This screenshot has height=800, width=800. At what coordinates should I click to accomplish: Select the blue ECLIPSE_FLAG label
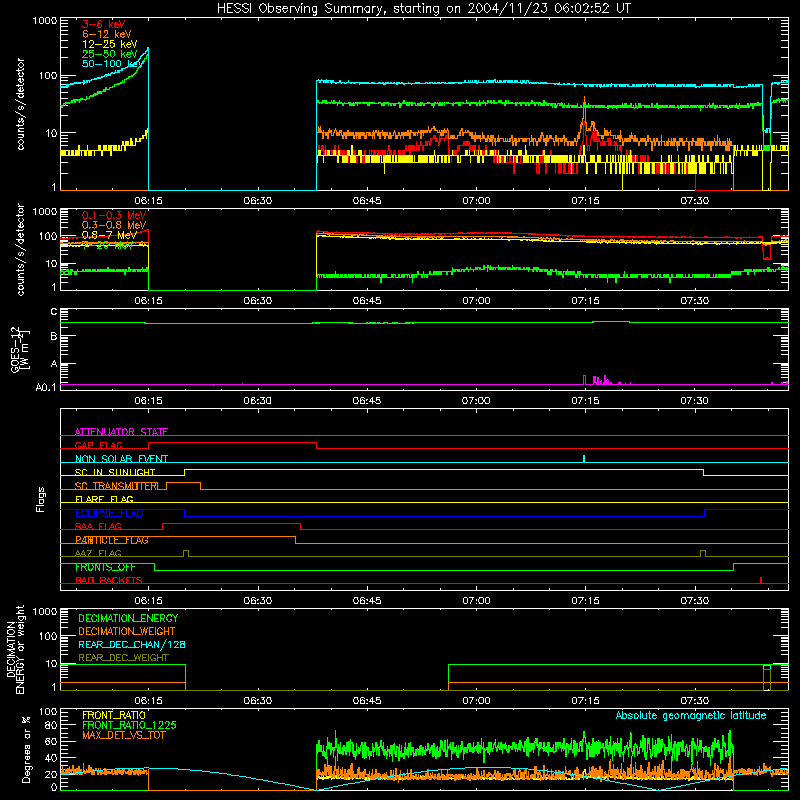pos(109,513)
